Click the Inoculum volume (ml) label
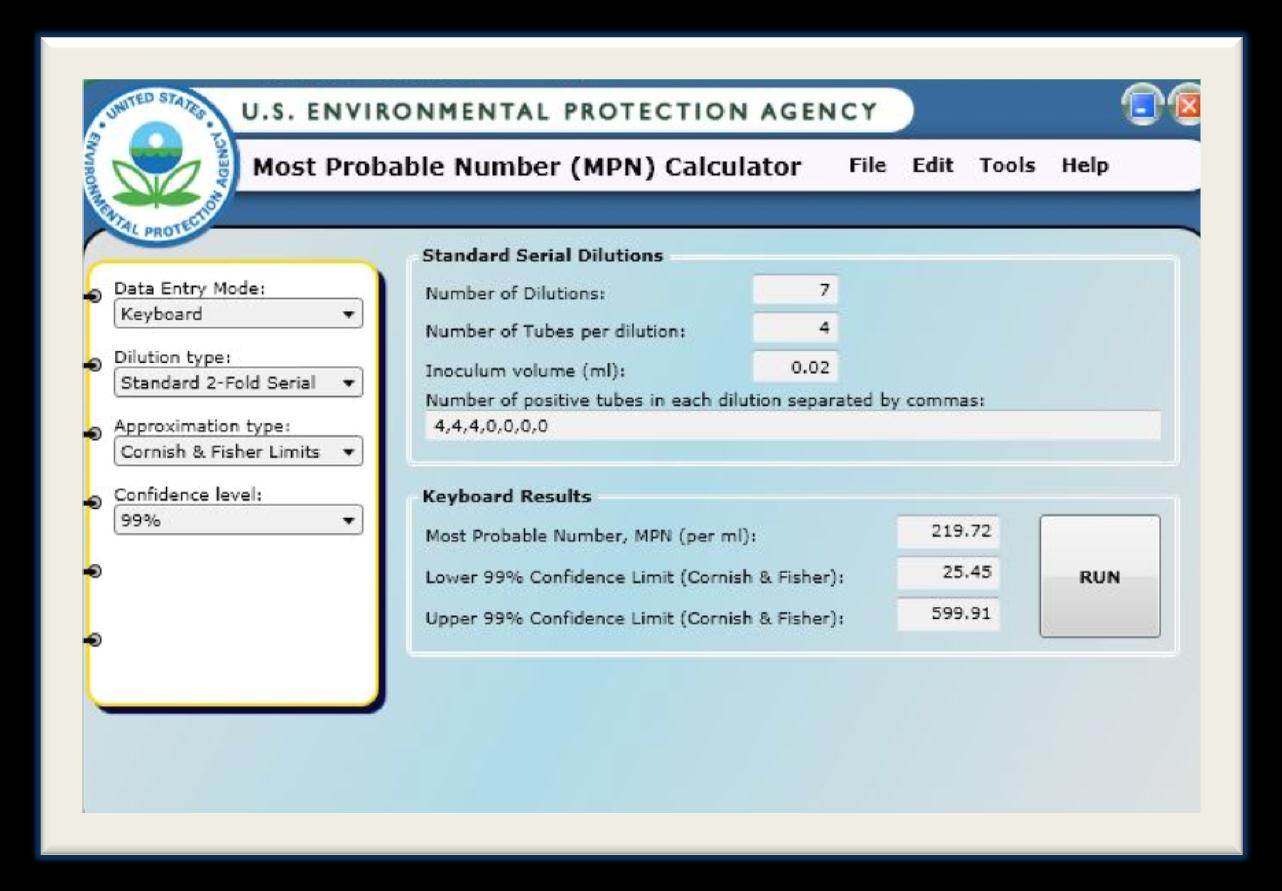Image resolution: width=1282 pixels, height=891 pixels. coord(524,370)
